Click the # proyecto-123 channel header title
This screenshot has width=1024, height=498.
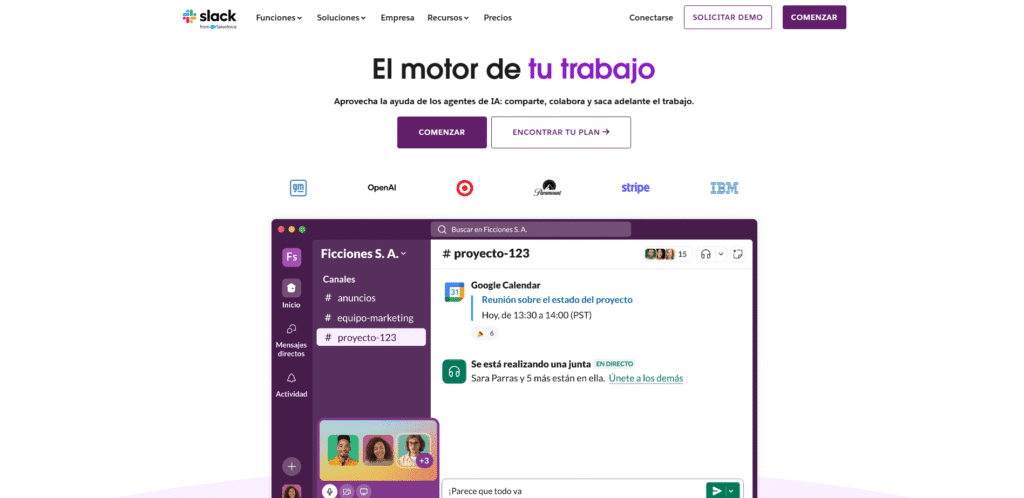pyautogui.click(x=486, y=254)
